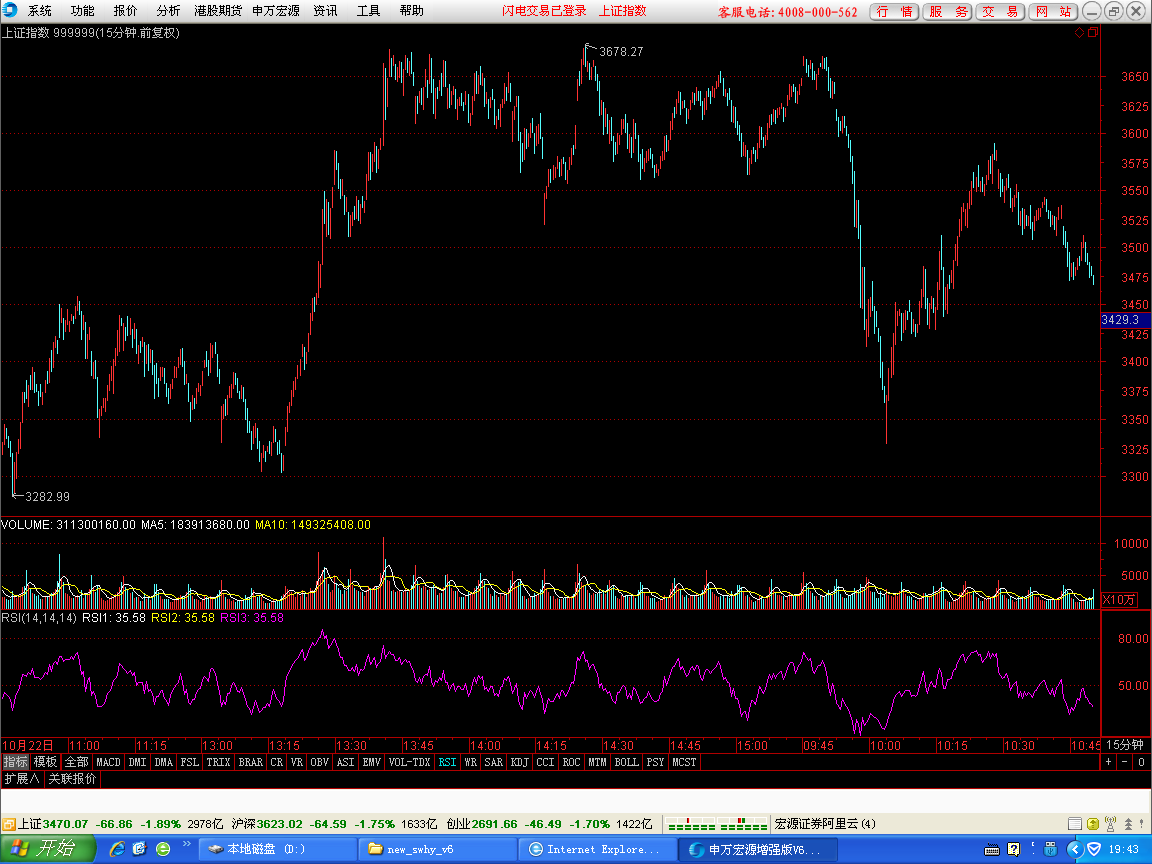
Task: Click the red overlapping-windows icon atop the chart
Action: (1092, 32)
